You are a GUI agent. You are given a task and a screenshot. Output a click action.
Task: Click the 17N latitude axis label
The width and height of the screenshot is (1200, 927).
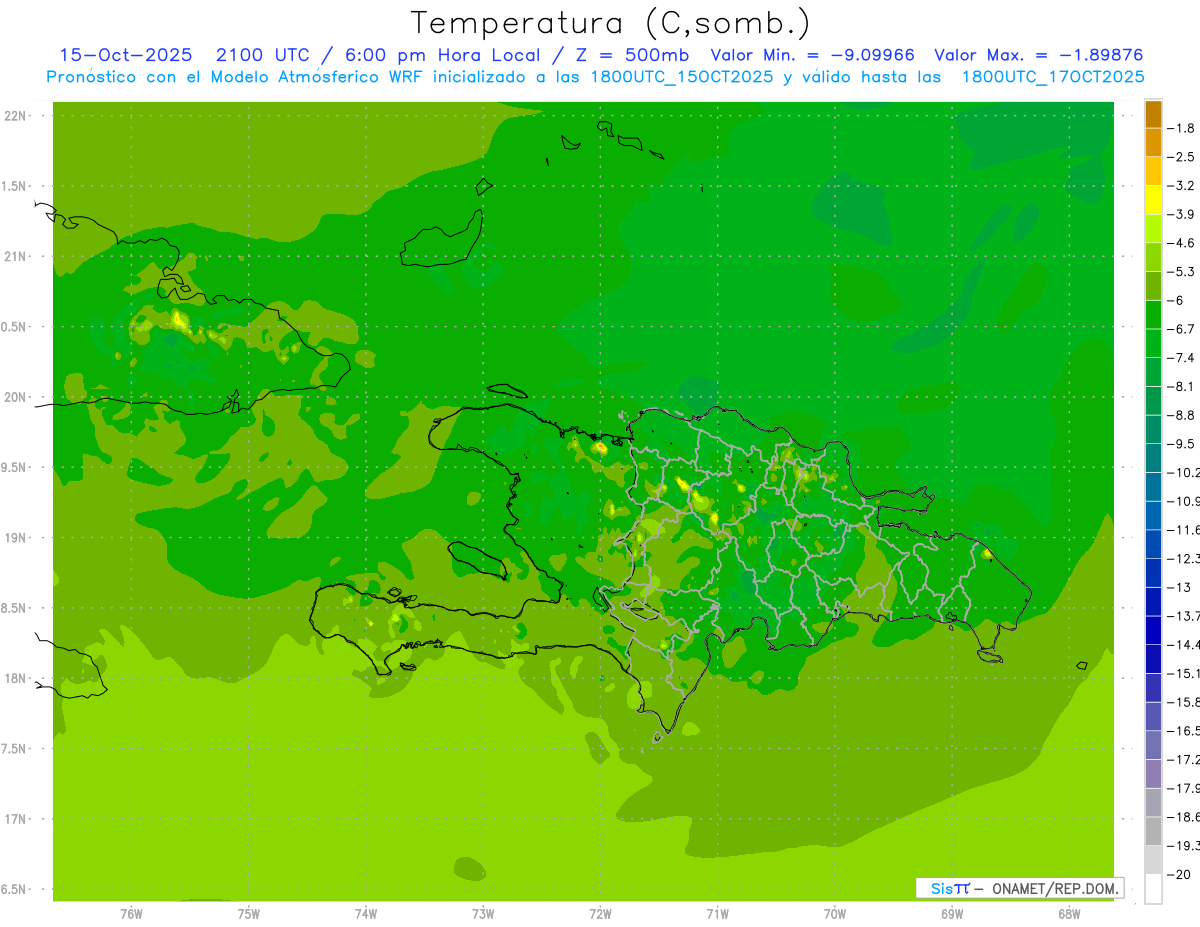point(17,819)
